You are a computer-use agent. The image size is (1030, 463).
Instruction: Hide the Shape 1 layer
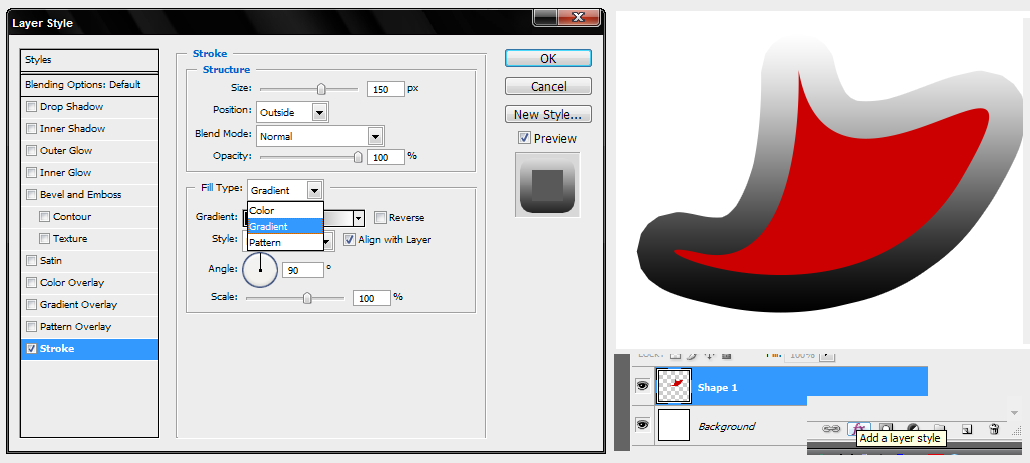click(x=641, y=387)
